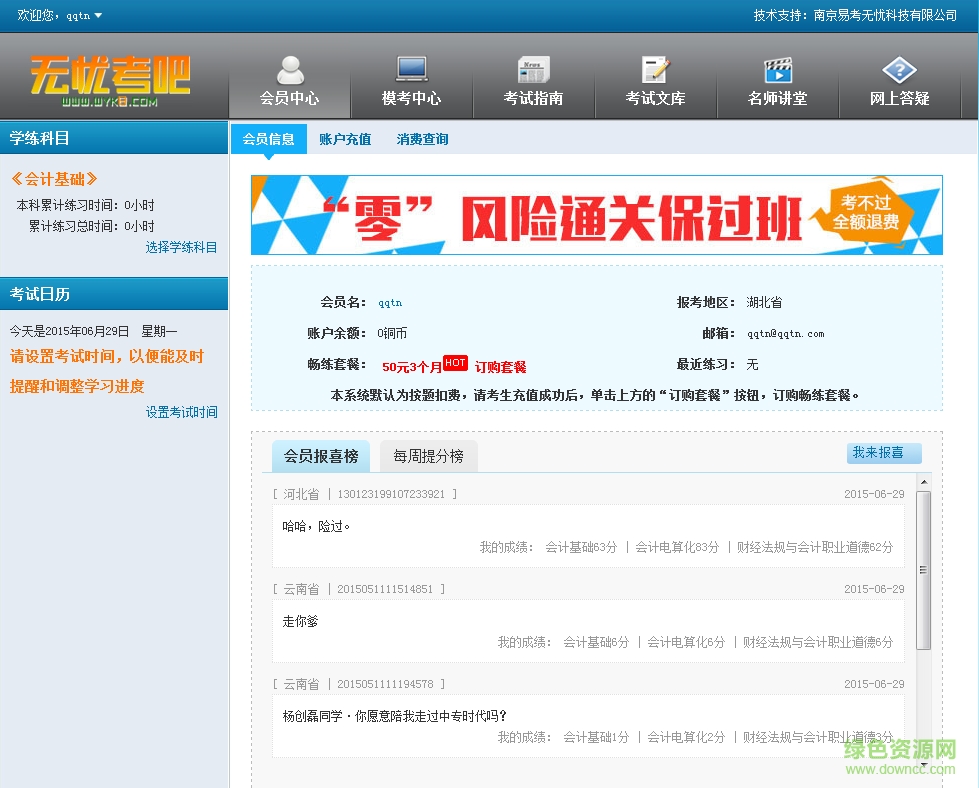Click the 零风险通关保过班 promotional banner
The height and width of the screenshot is (788, 979).
pos(596,217)
